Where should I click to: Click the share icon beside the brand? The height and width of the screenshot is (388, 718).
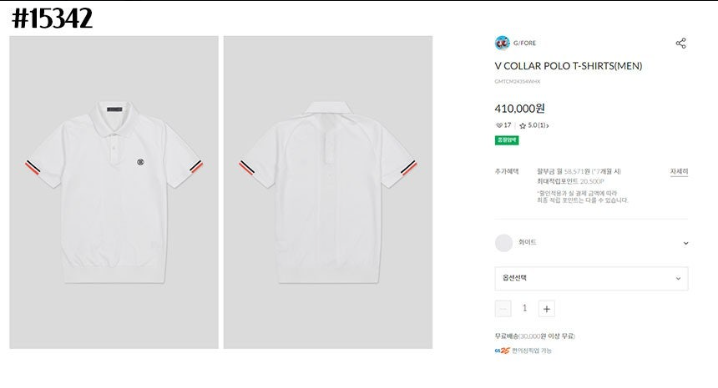pos(681,43)
